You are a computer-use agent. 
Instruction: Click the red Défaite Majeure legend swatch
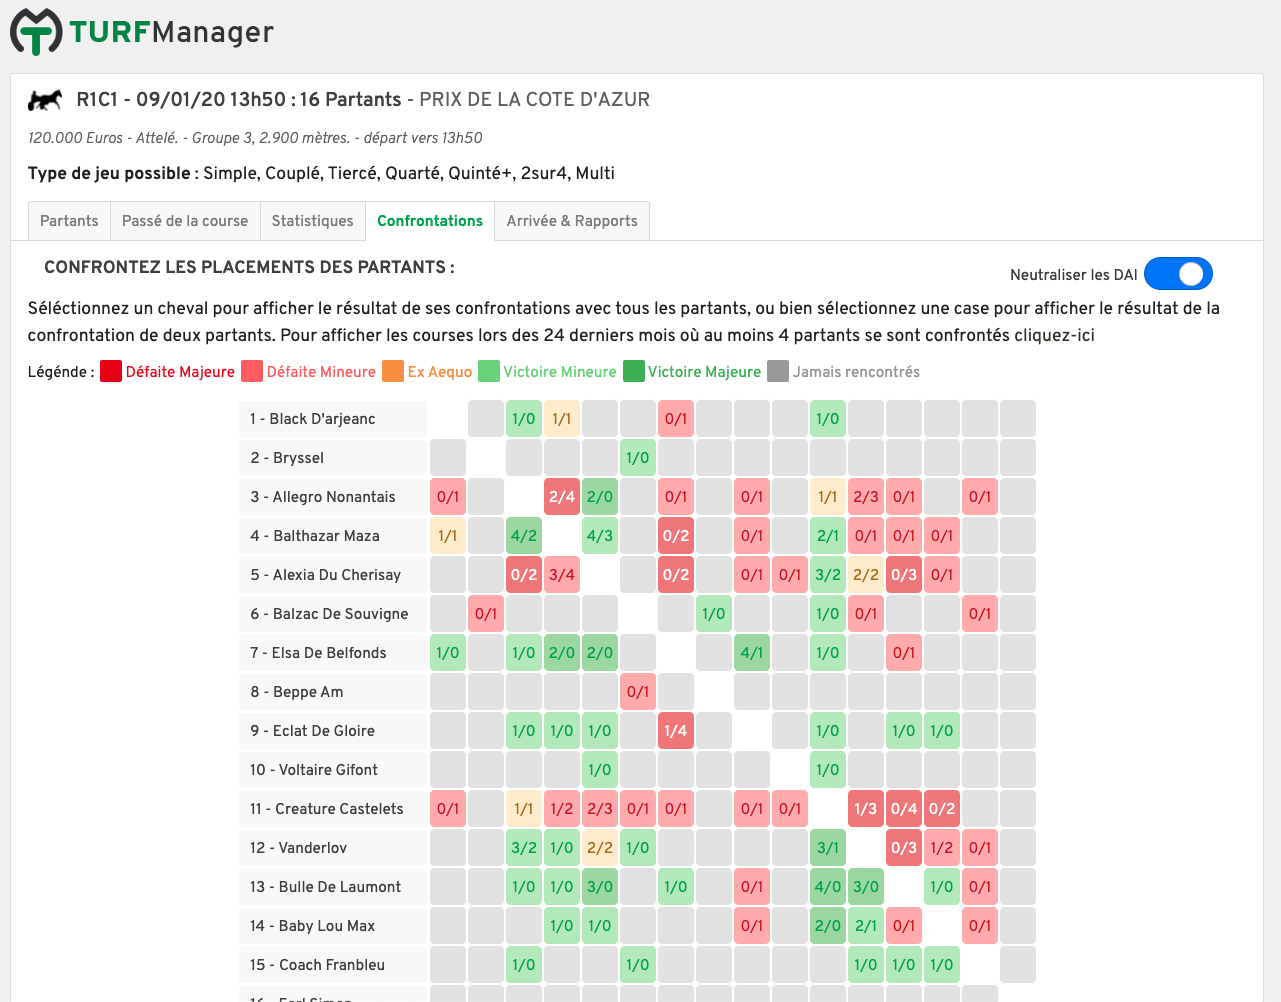point(111,371)
